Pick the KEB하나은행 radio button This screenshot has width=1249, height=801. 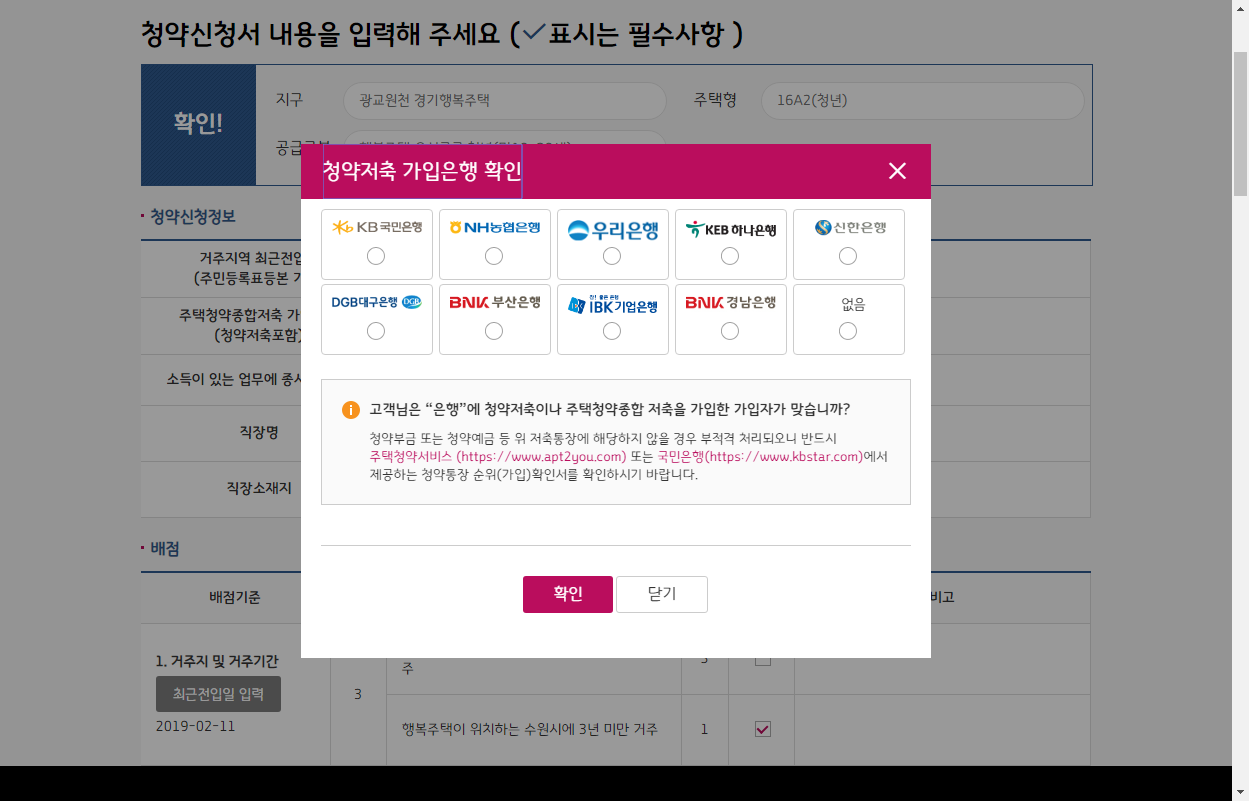tap(730, 256)
